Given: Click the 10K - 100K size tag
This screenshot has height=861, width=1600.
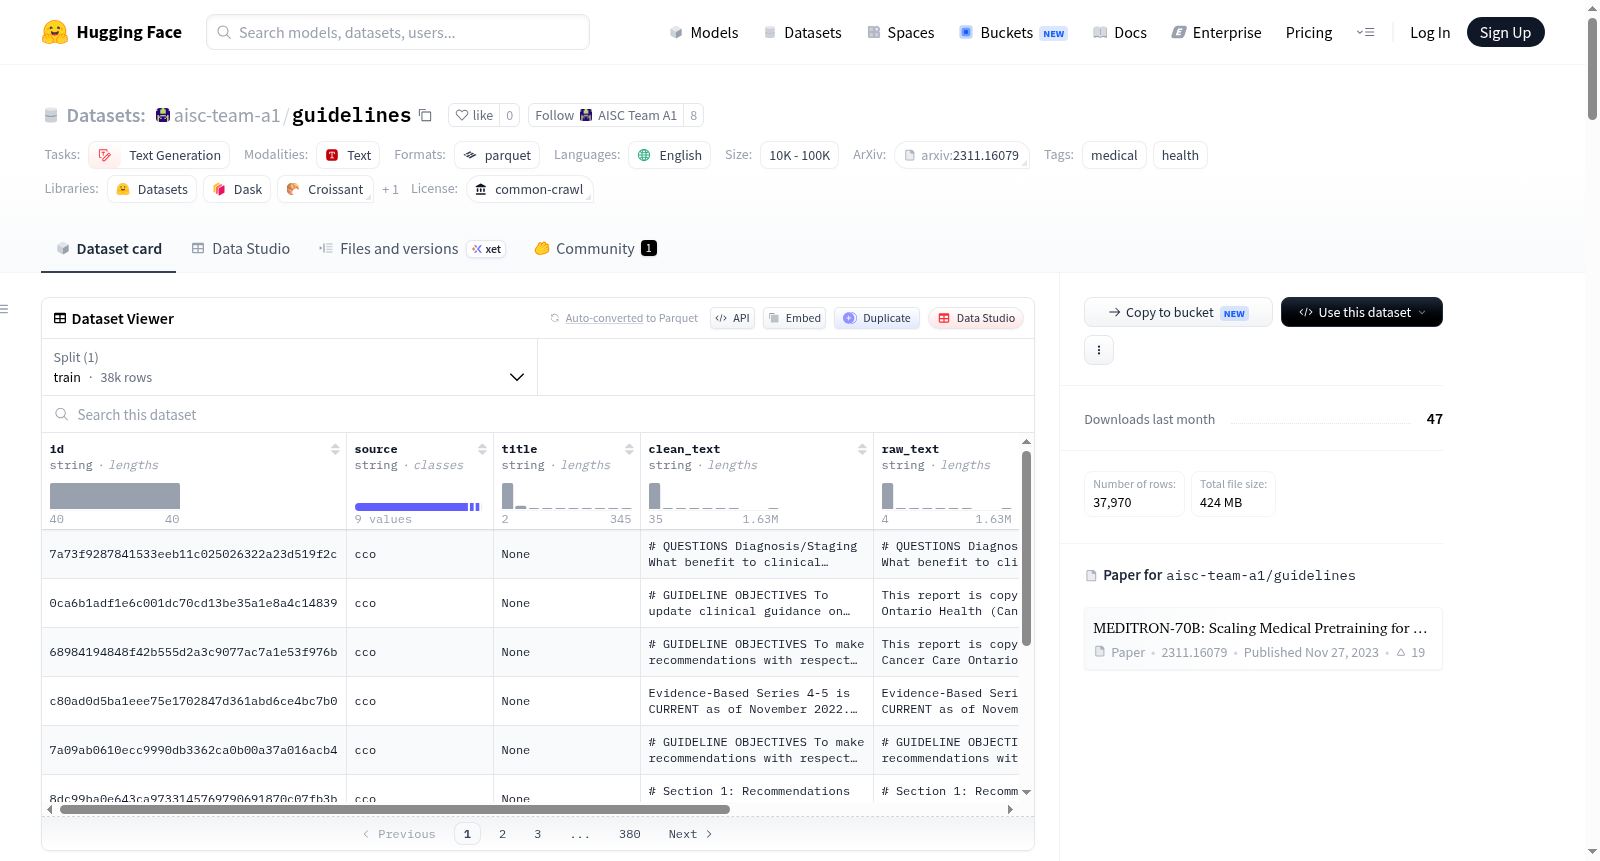Looking at the screenshot, I should click(x=799, y=155).
